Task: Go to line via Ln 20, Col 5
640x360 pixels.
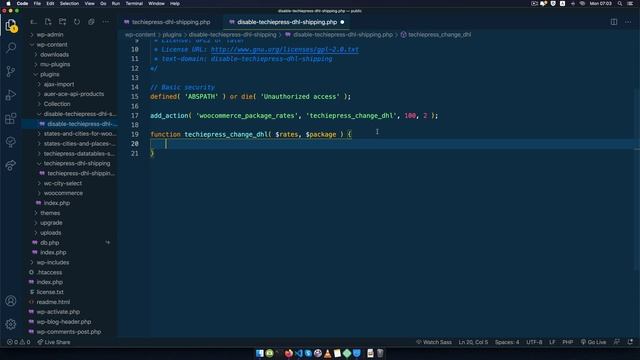Action: [473, 342]
